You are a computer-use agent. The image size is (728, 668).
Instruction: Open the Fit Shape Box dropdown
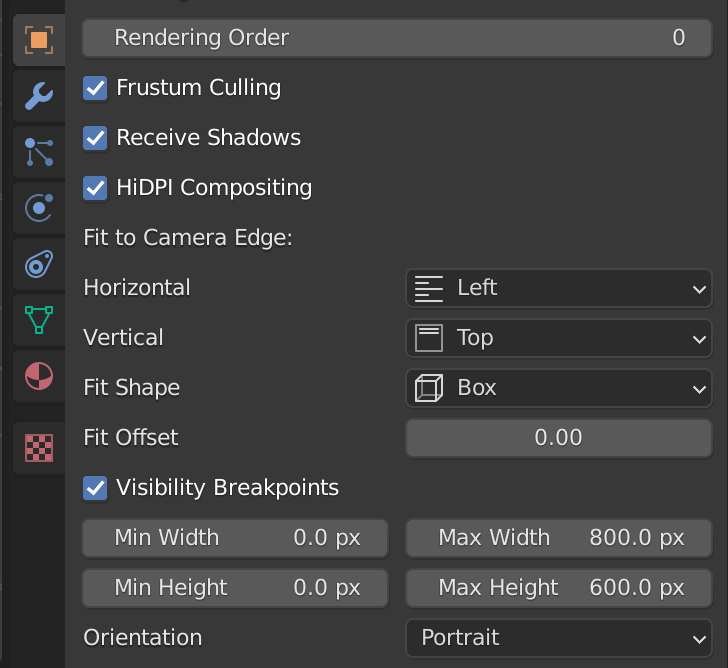[x=559, y=388]
